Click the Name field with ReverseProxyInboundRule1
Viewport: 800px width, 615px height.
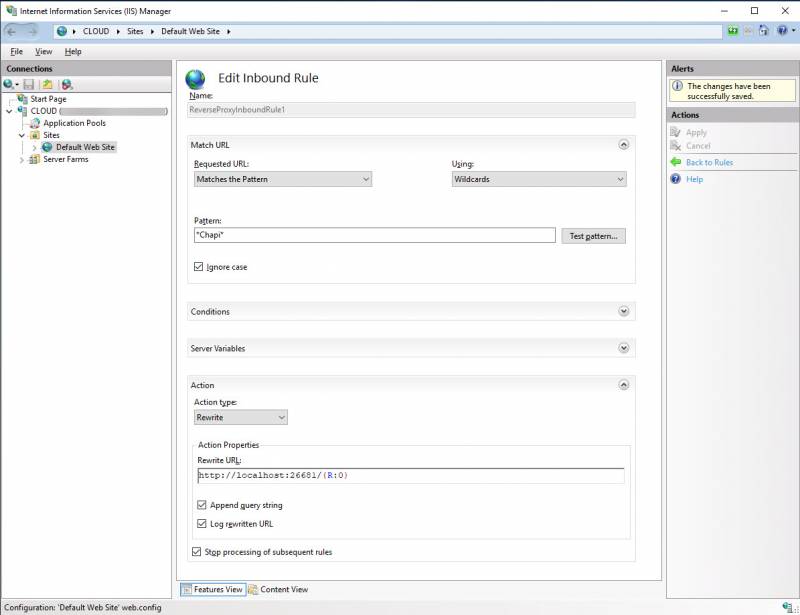coord(411,110)
